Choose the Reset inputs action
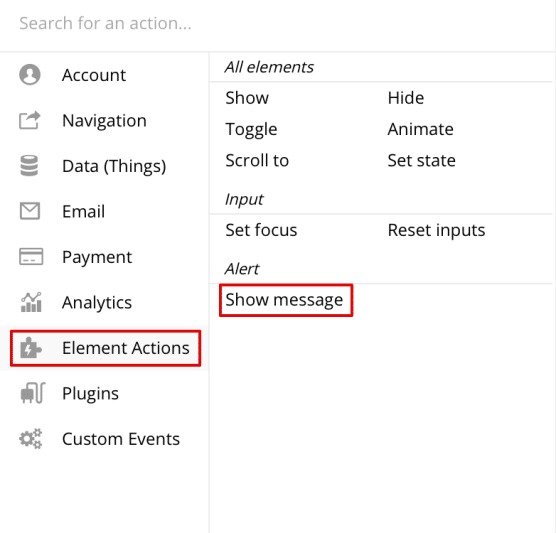Image resolution: width=556 pixels, height=533 pixels. click(437, 230)
